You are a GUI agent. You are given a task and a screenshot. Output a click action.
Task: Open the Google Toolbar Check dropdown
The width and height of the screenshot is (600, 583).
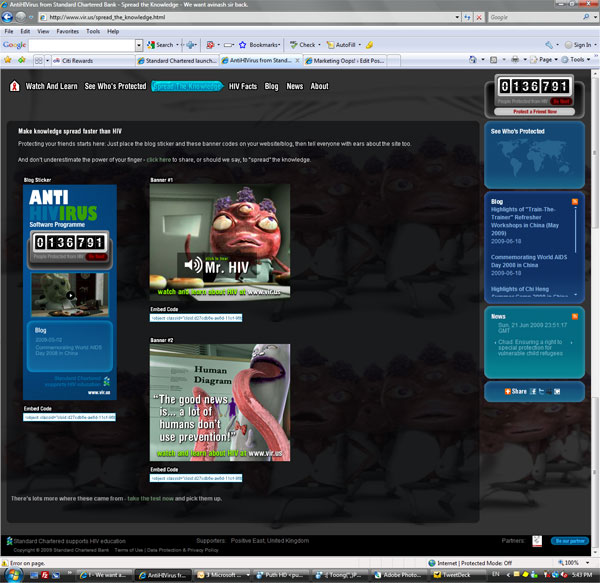pyautogui.click(x=319, y=45)
